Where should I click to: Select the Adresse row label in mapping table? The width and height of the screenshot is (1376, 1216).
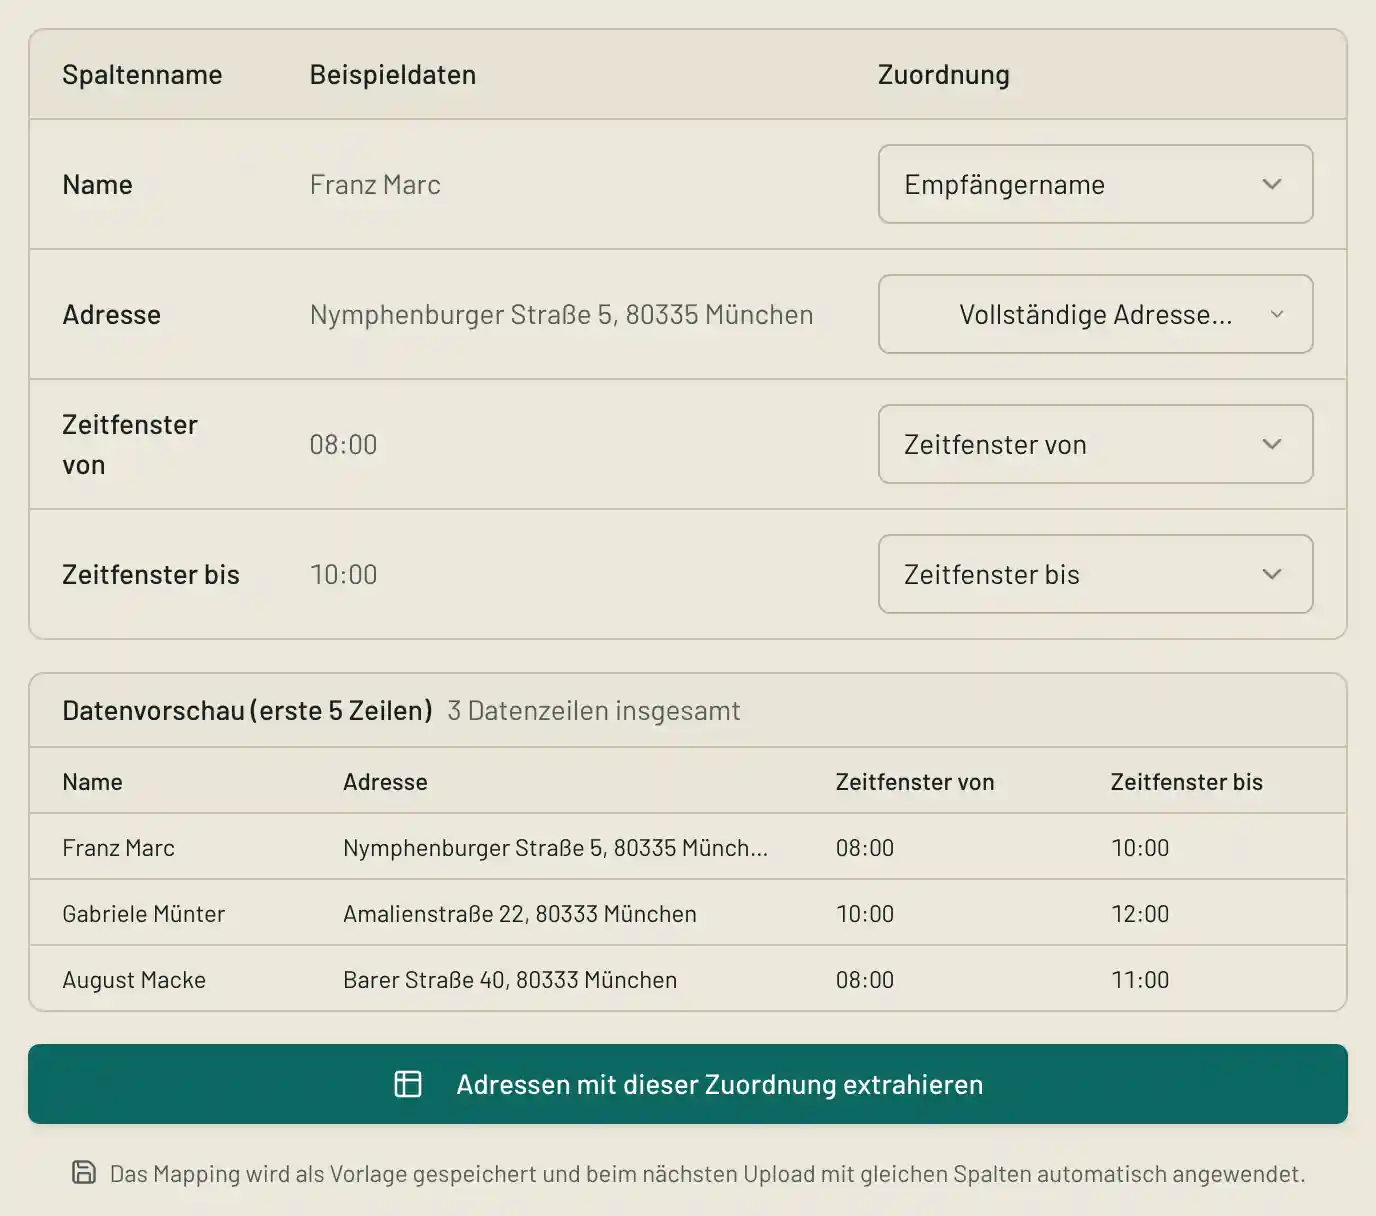[x=111, y=315]
